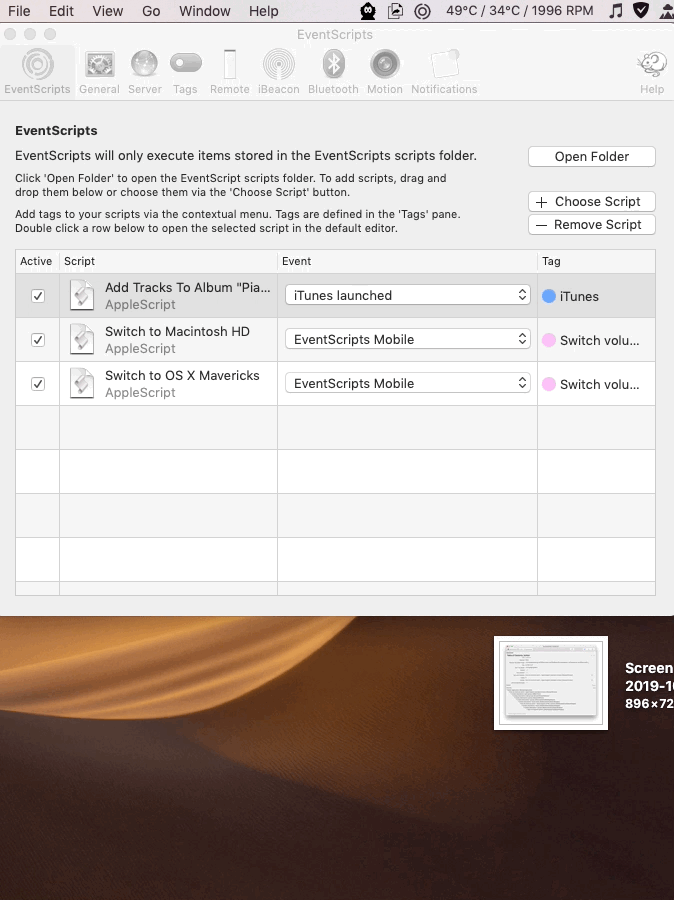Select the Switch to Macintosh HD script icon

coord(82,339)
